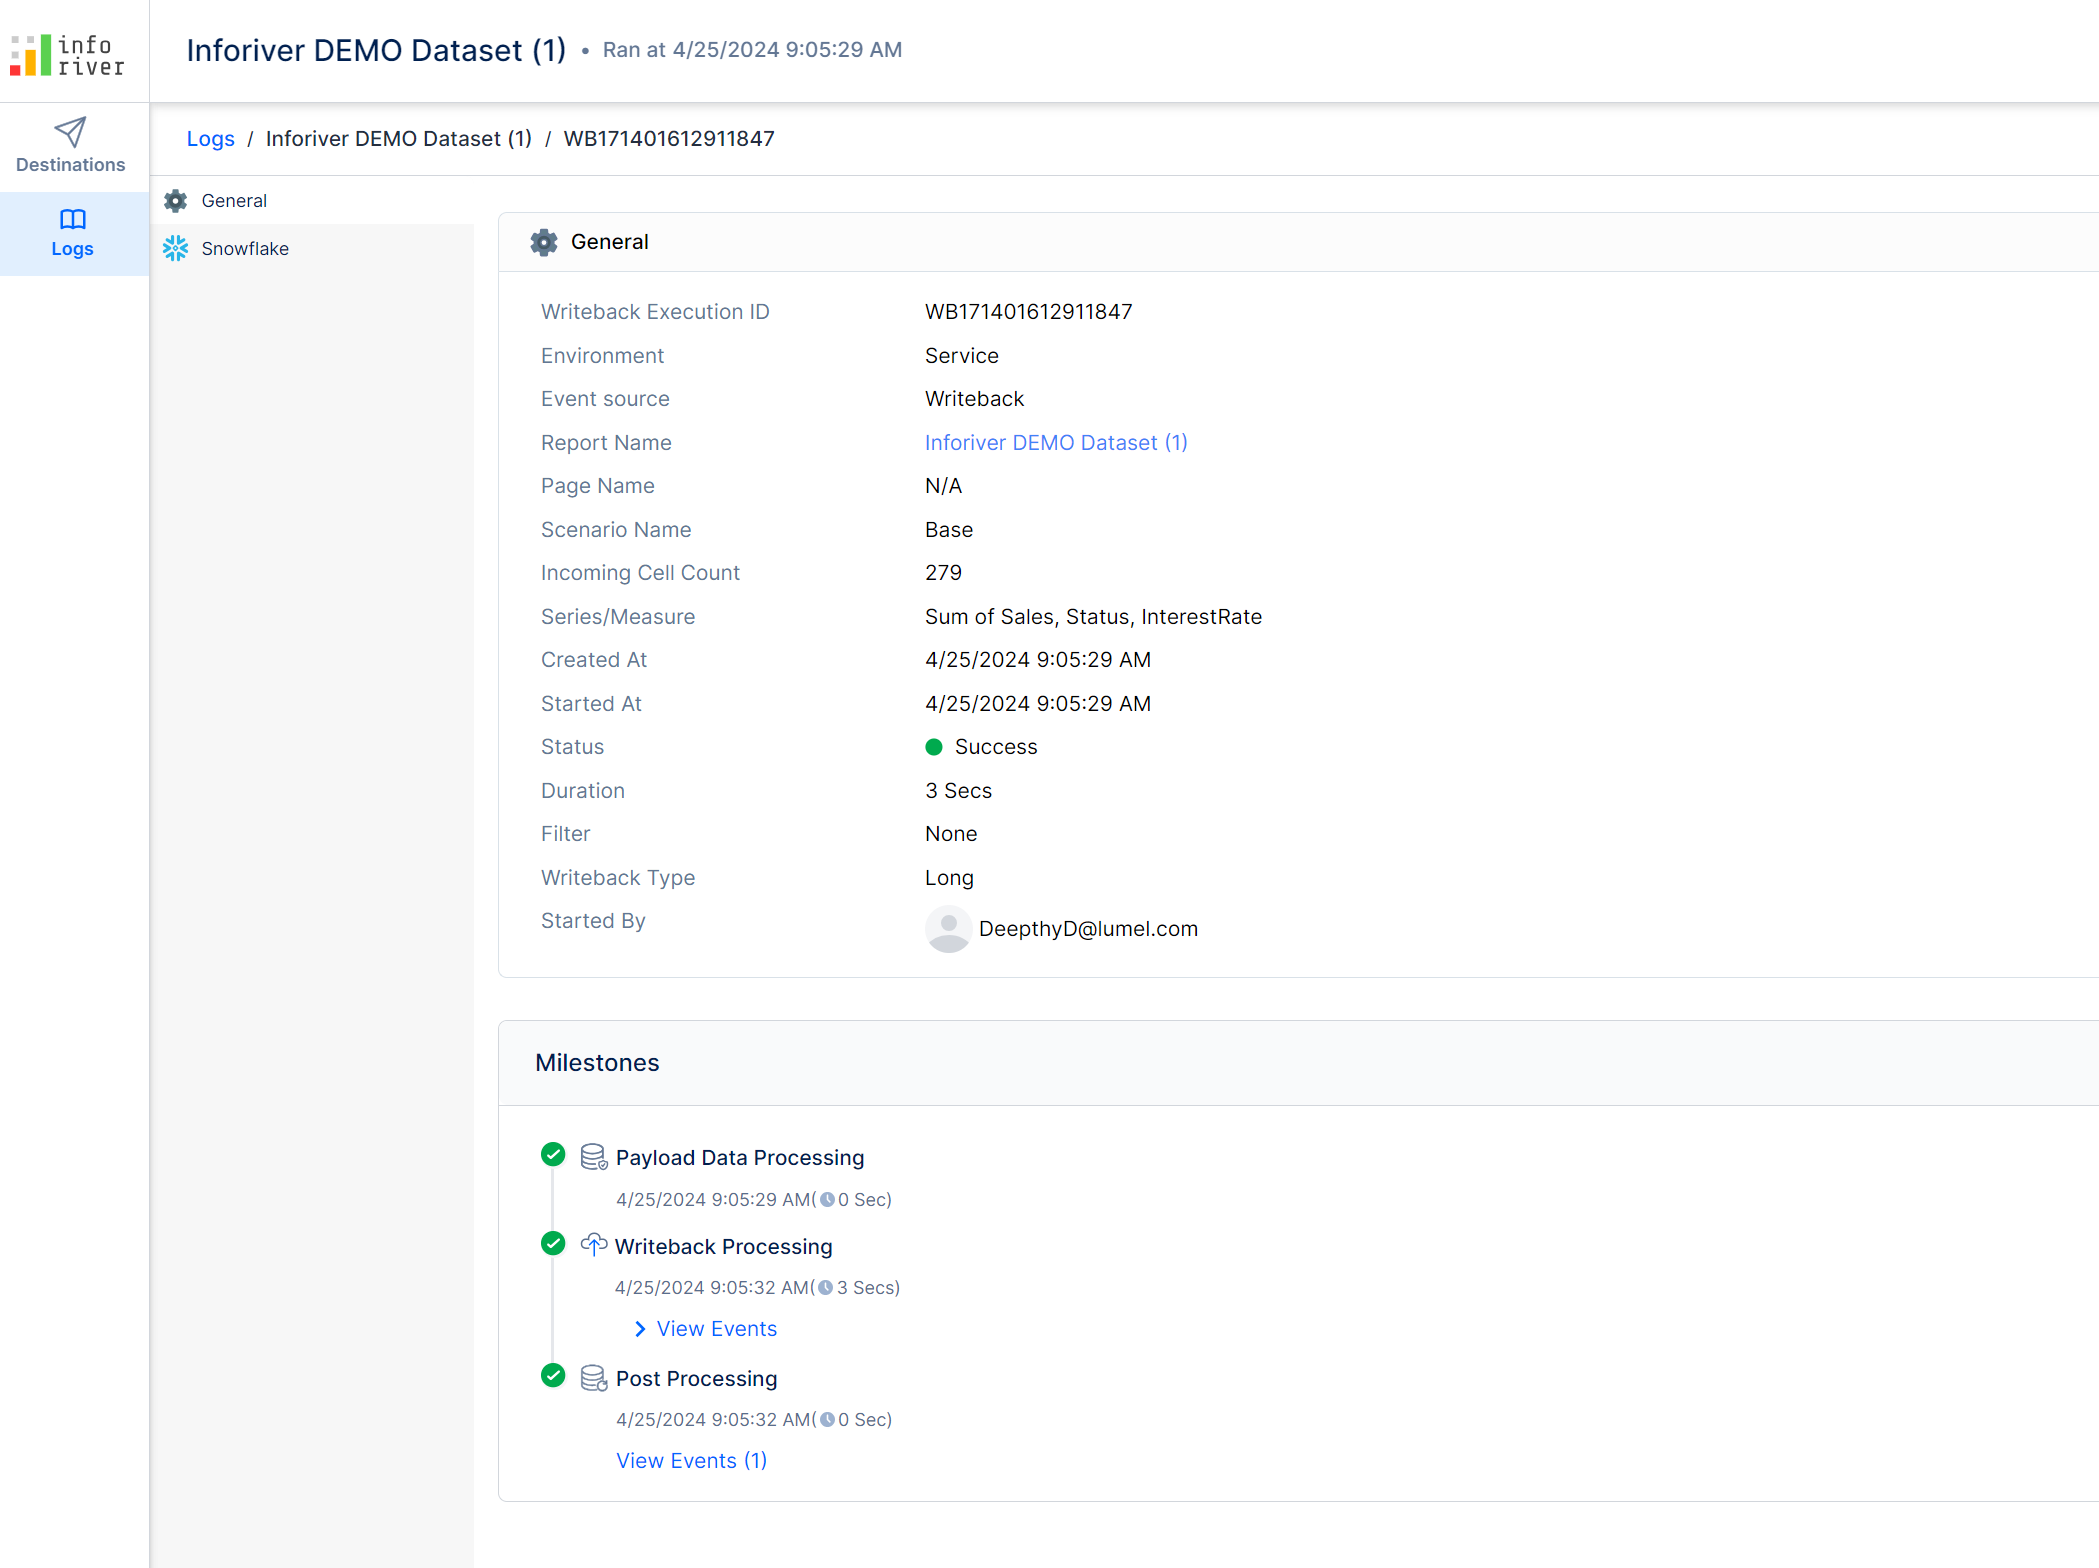Open Destinations paper plane icon
Image resolution: width=2099 pixels, height=1568 pixels.
[x=70, y=132]
